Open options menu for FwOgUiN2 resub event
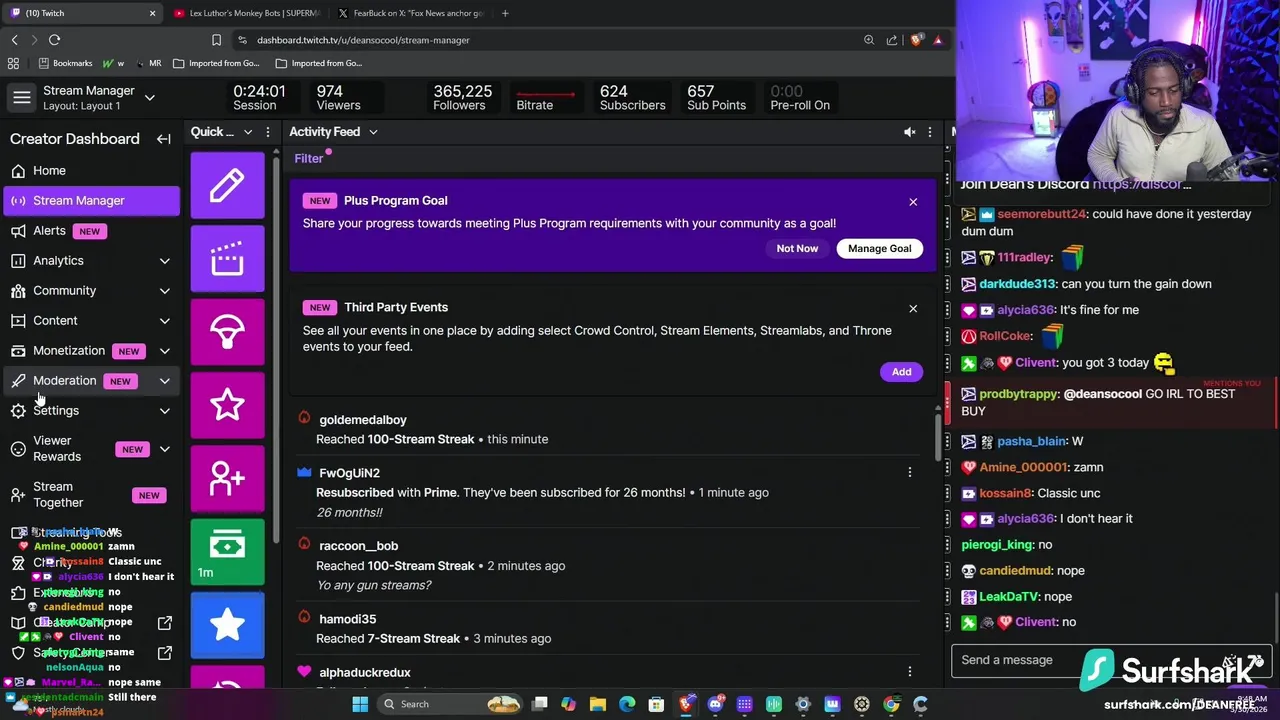Viewport: 1280px width, 720px height. click(909, 473)
